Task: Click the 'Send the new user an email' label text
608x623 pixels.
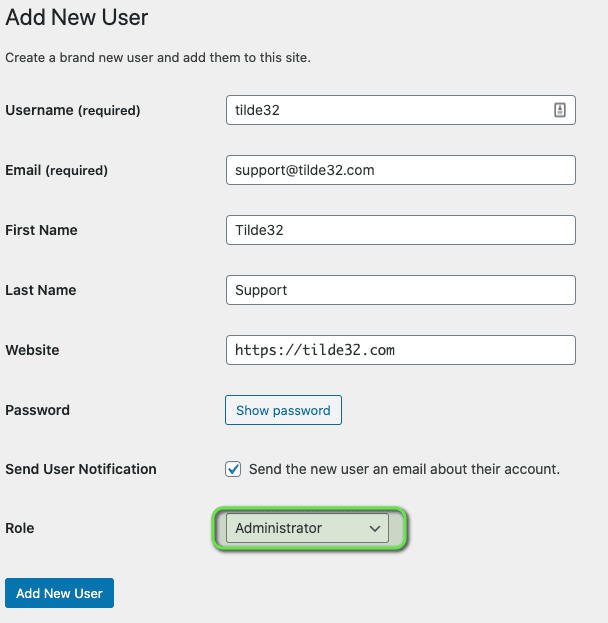Action: (404, 469)
